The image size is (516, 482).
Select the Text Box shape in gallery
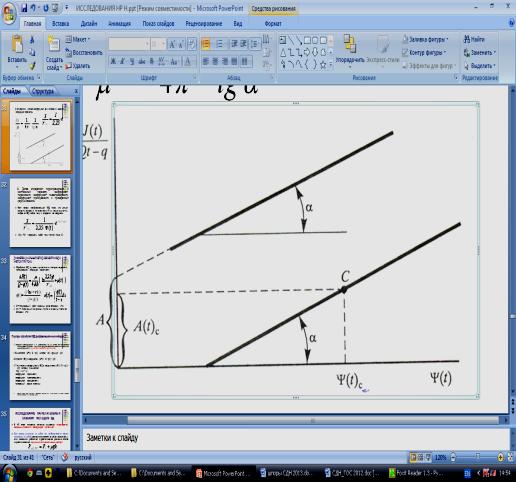pos(283,40)
